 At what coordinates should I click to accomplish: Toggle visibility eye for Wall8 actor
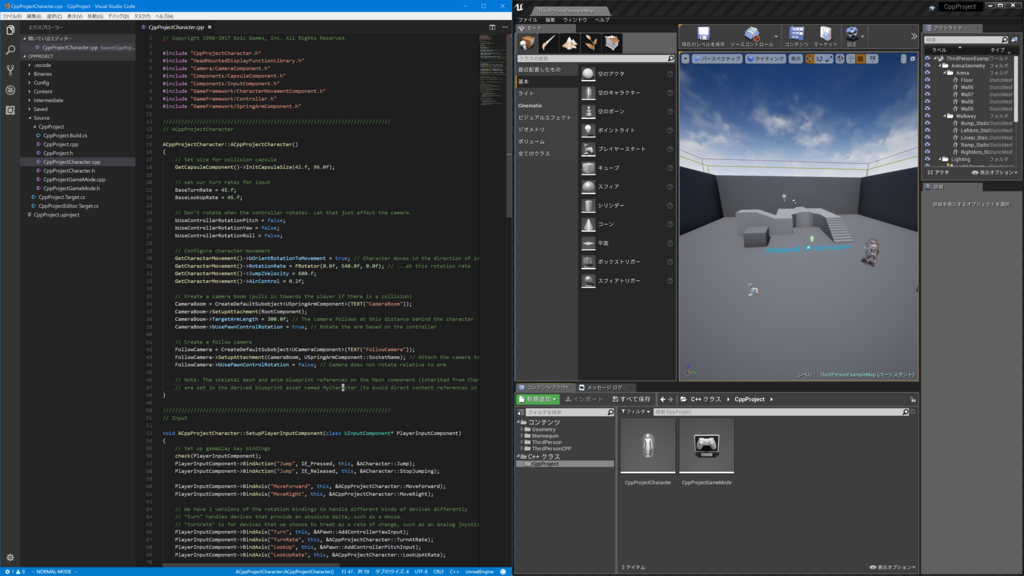927,102
